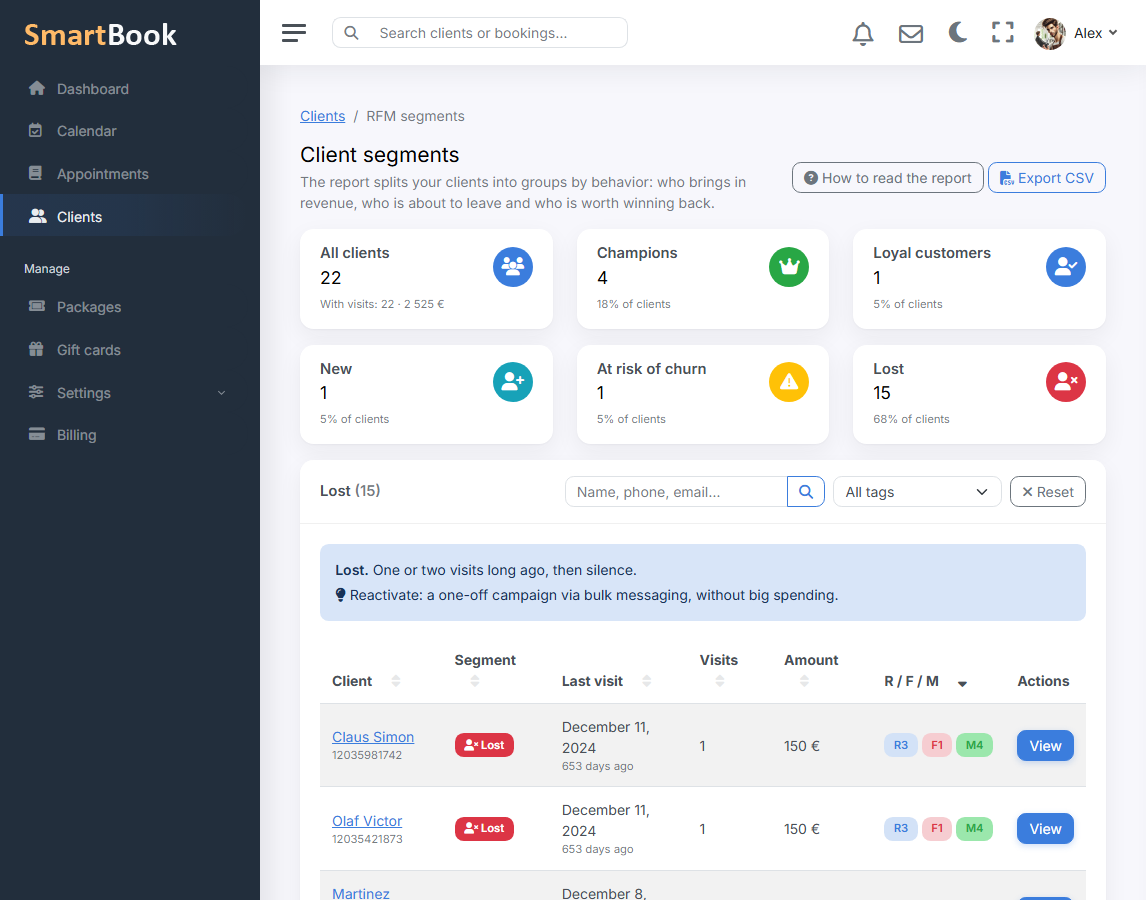
Task: Click Alex's profile avatar
Action: [1050, 34]
